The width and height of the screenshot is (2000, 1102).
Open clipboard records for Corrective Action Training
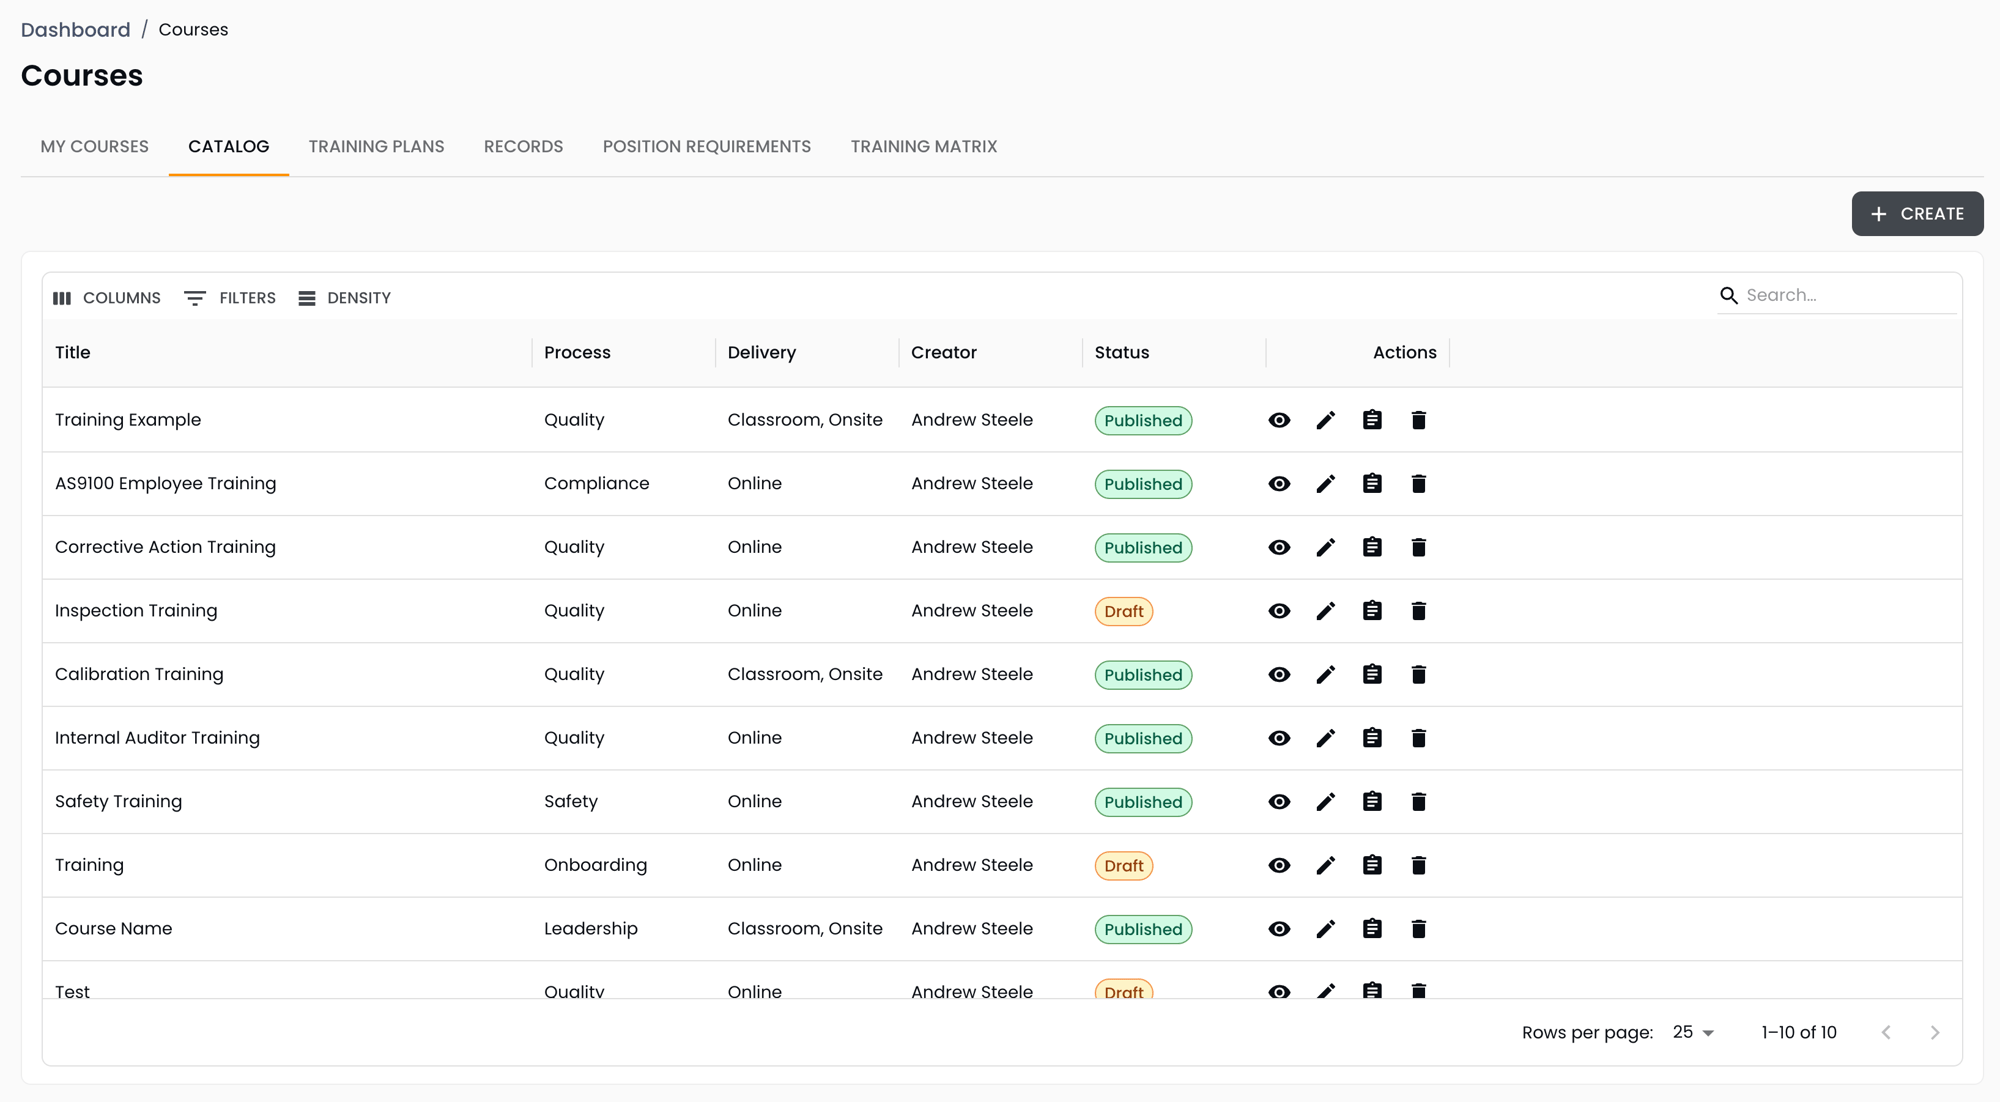(1372, 547)
